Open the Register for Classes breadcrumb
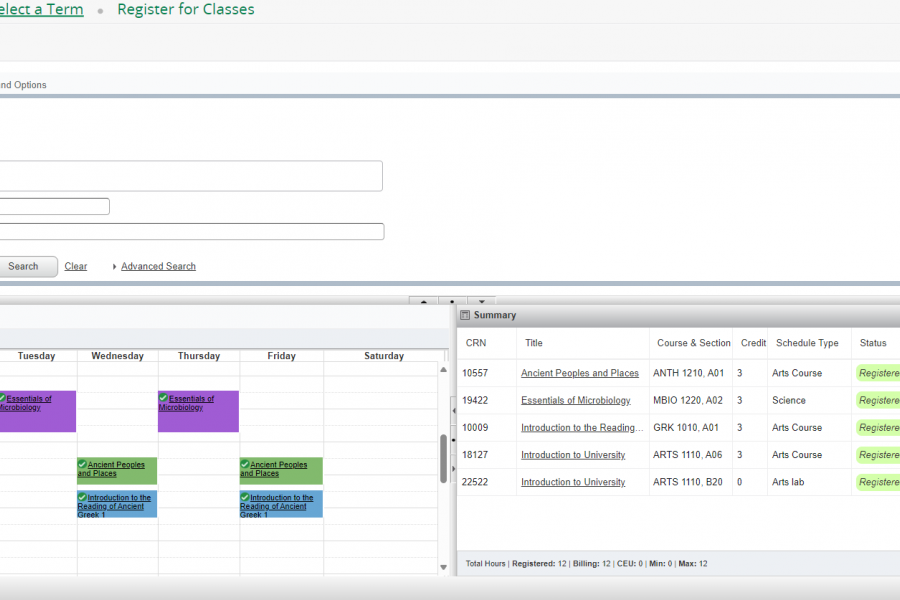Viewport: 900px width, 600px height. coord(186,10)
